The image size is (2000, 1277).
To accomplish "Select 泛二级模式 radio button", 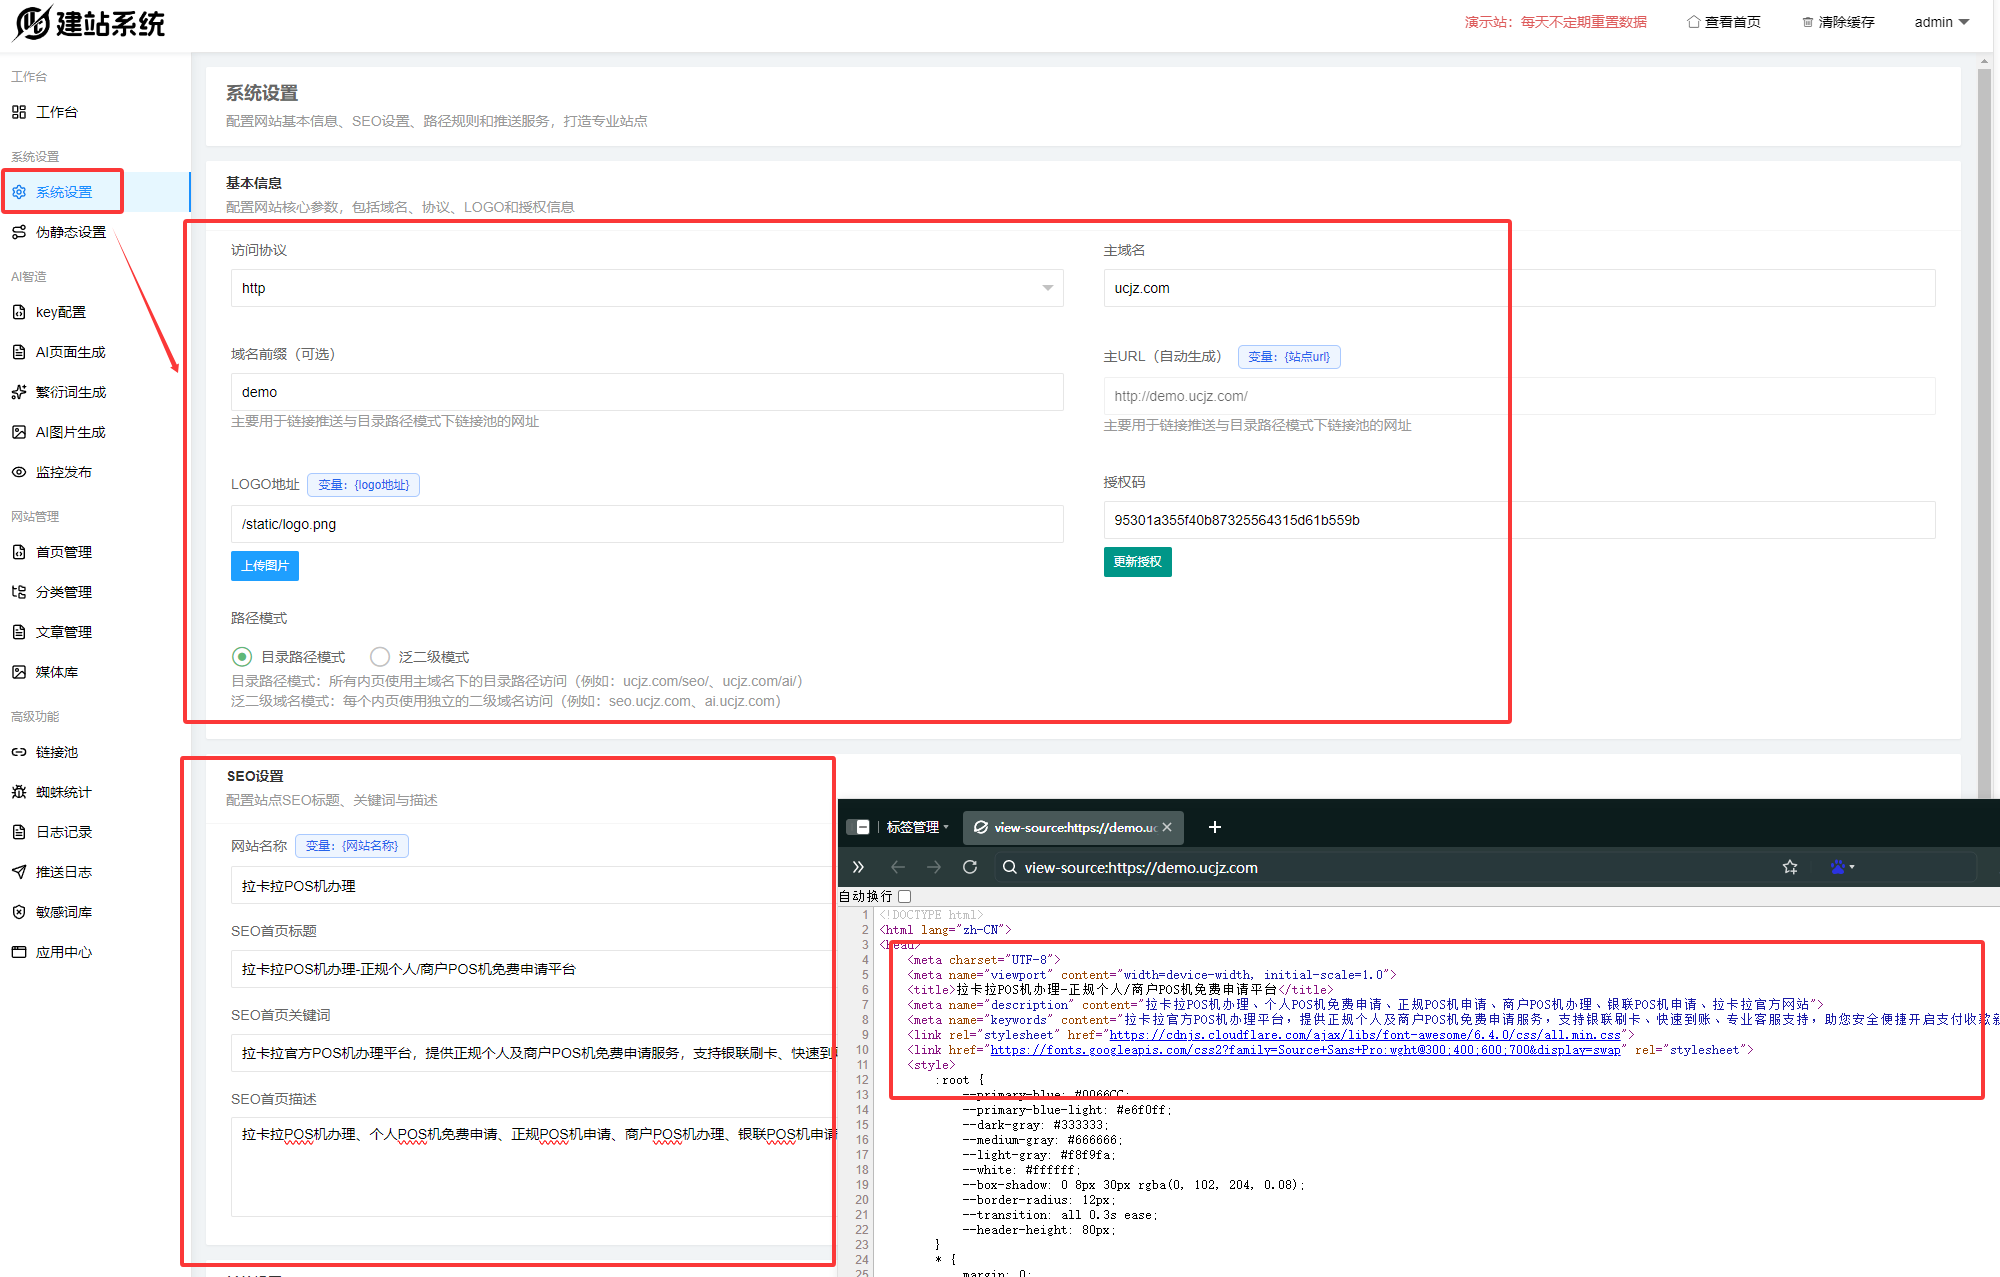I will click(380, 657).
